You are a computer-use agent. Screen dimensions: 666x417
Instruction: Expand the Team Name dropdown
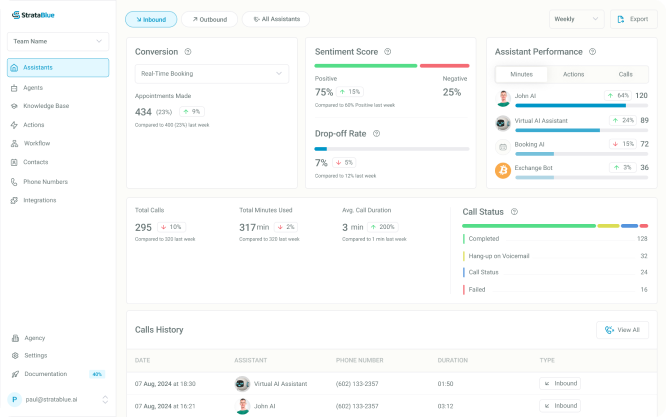tap(58, 41)
